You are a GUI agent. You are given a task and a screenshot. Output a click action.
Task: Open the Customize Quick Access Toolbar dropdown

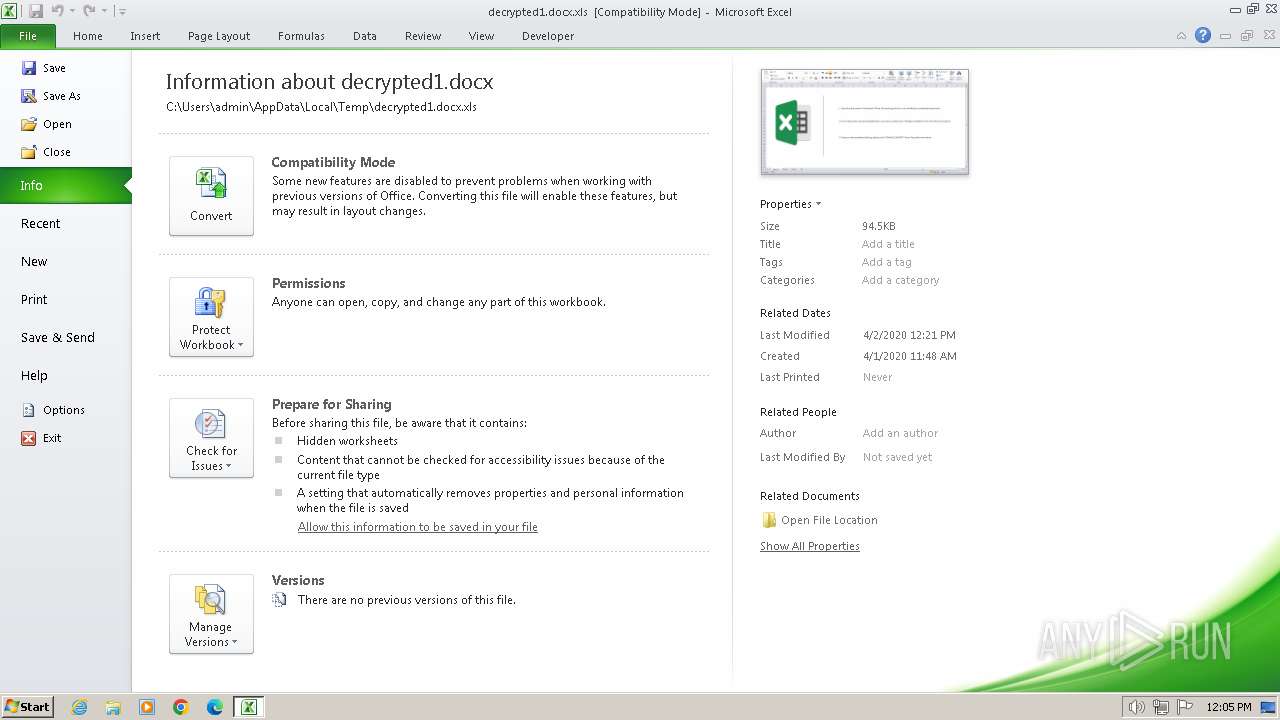pyautogui.click(x=122, y=11)
